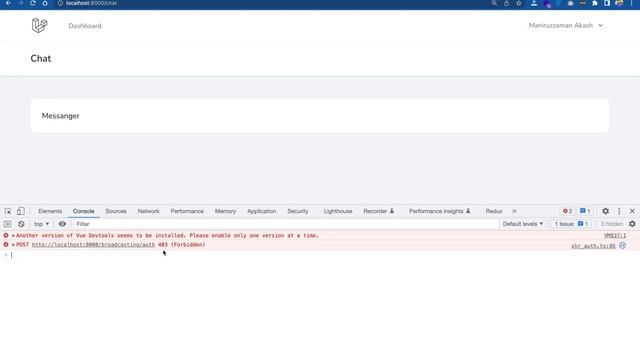Click the icon next to xhr_auth.ts:86
Viewport: 640px width, 360px height.
point(622,245)
